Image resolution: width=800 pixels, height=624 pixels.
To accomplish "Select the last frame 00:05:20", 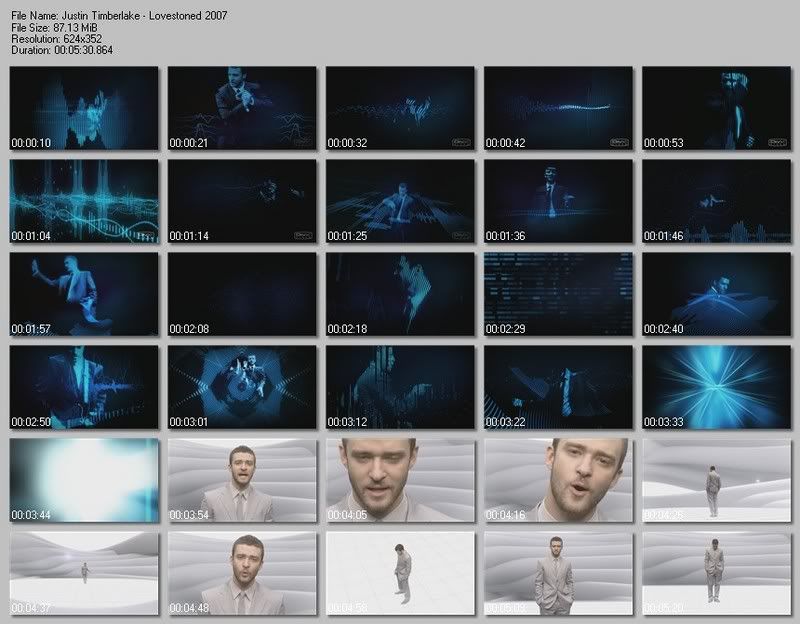I will click(716, 573).
